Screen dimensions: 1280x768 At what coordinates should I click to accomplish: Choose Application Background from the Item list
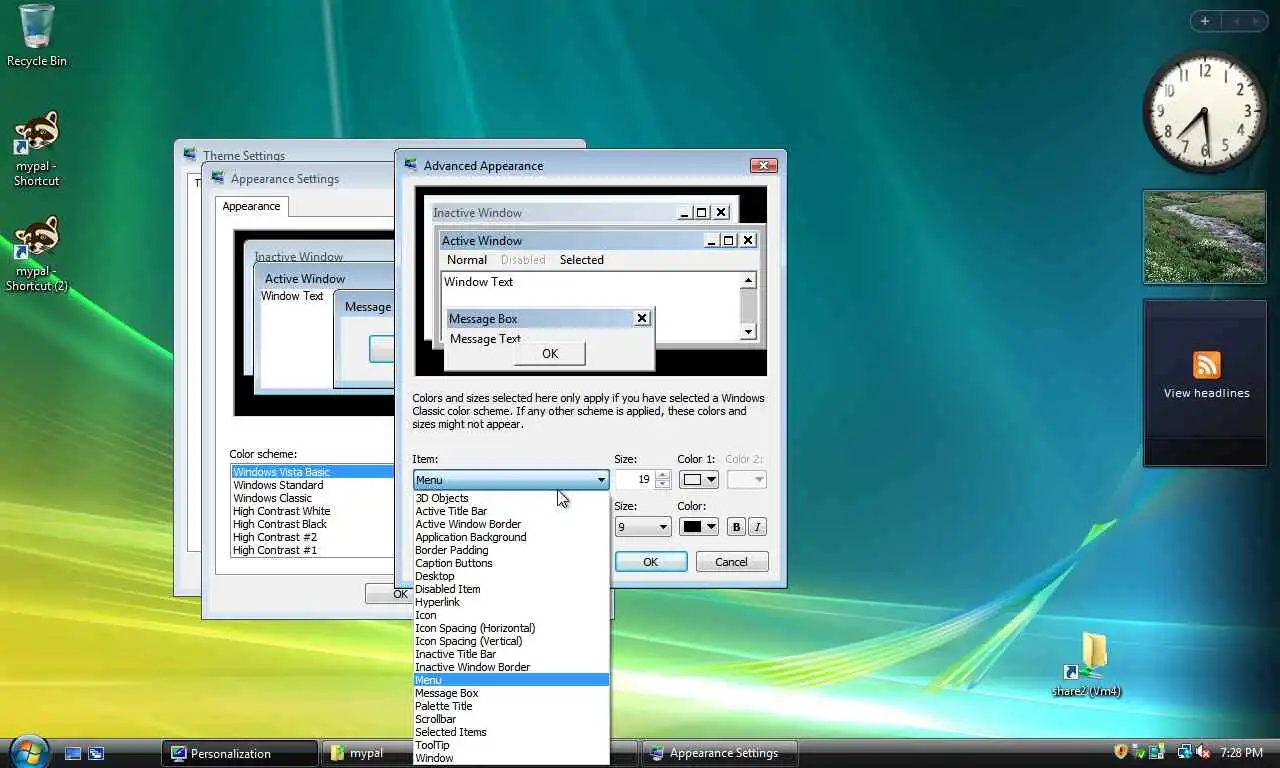point(511,537)
